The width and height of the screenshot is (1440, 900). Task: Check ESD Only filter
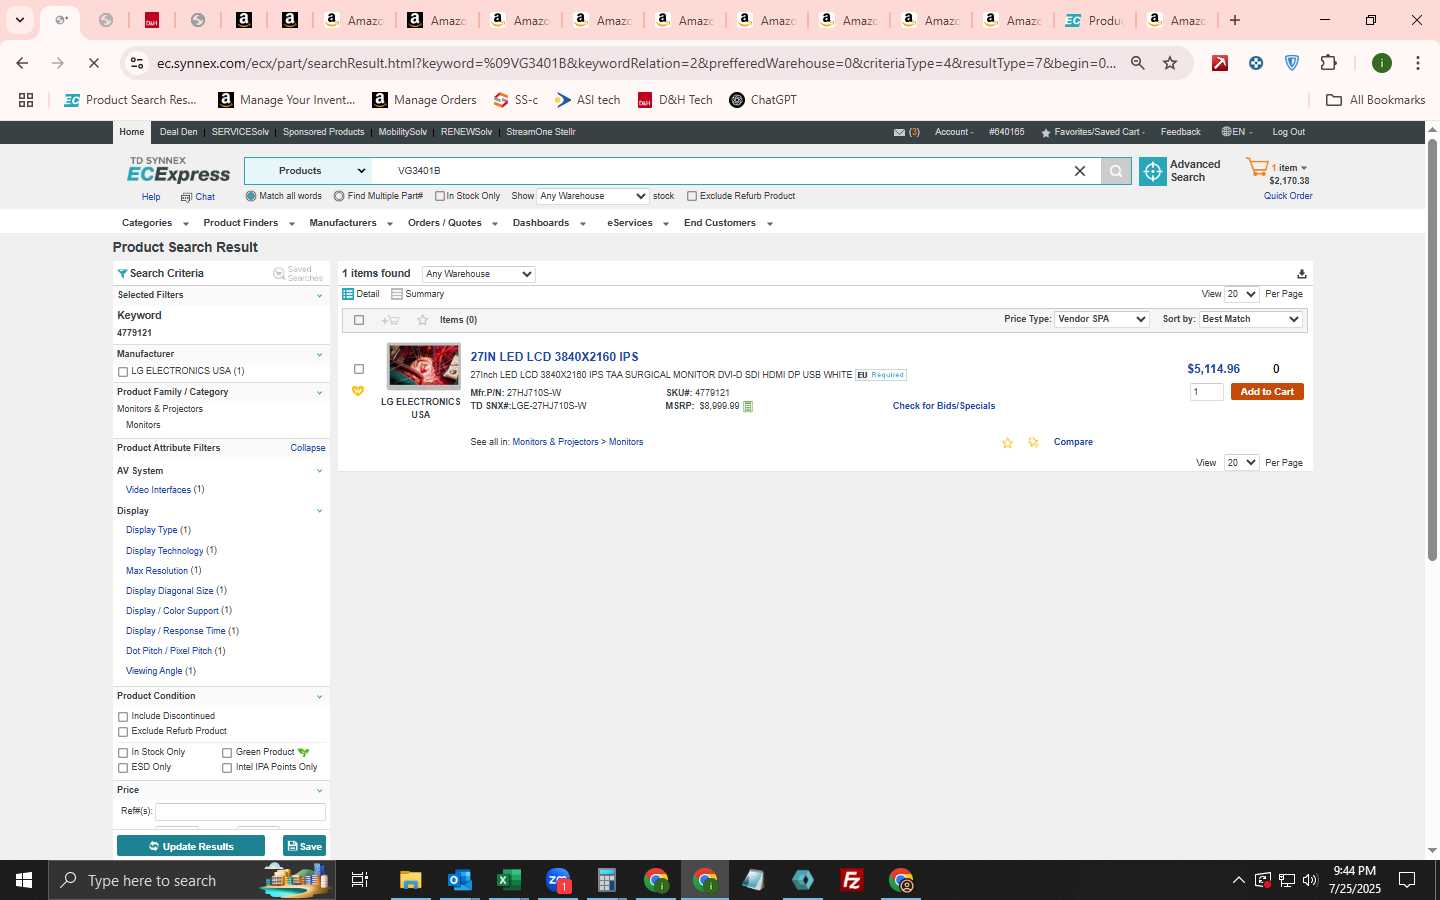click(x=123, y=768)
